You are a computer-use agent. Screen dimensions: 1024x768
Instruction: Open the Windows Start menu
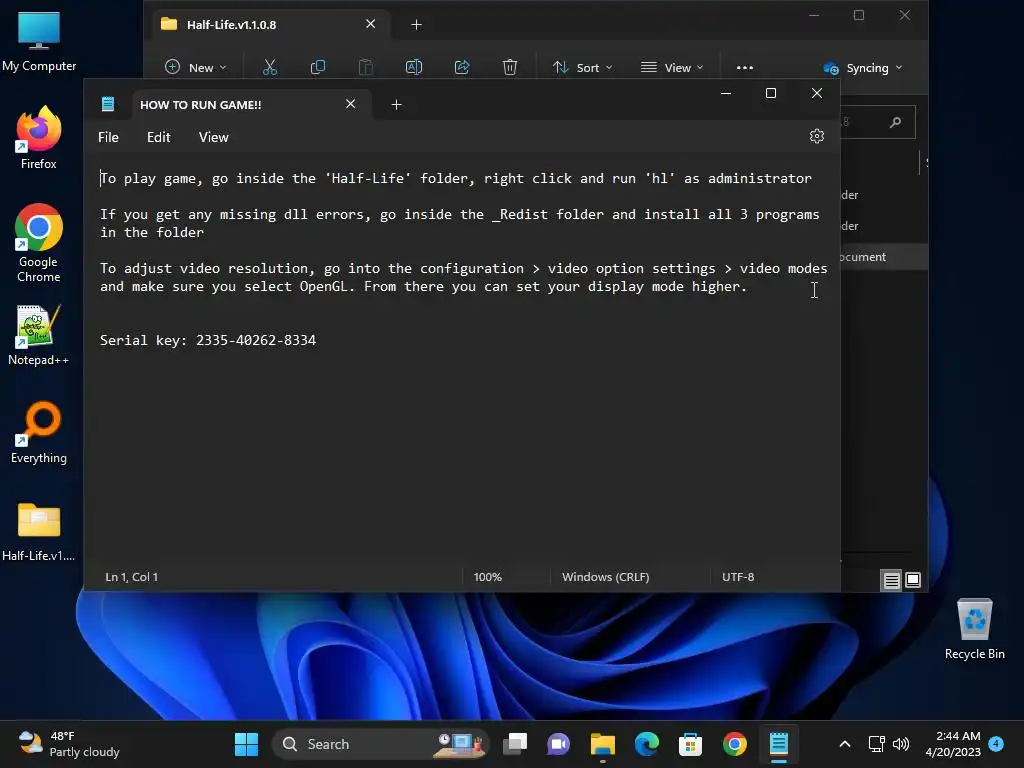[x=246, y=744]
